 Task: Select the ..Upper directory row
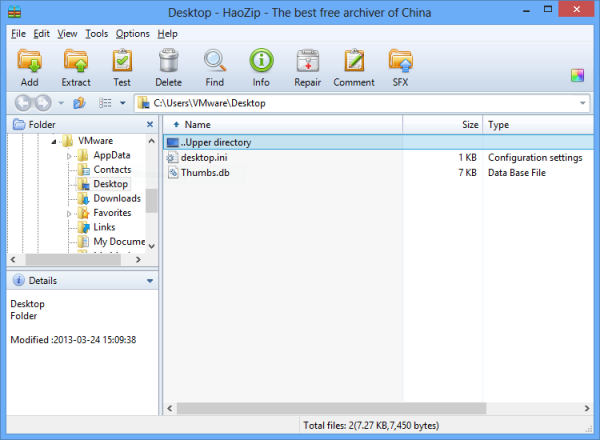[378, 142]
